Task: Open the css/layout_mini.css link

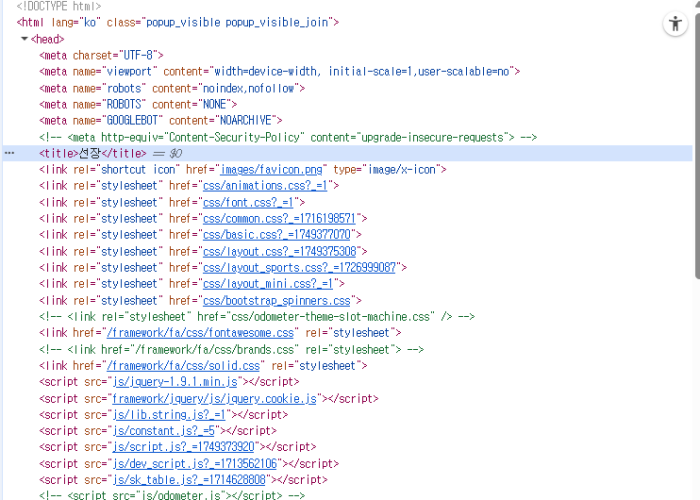Action: pos(268,284)
